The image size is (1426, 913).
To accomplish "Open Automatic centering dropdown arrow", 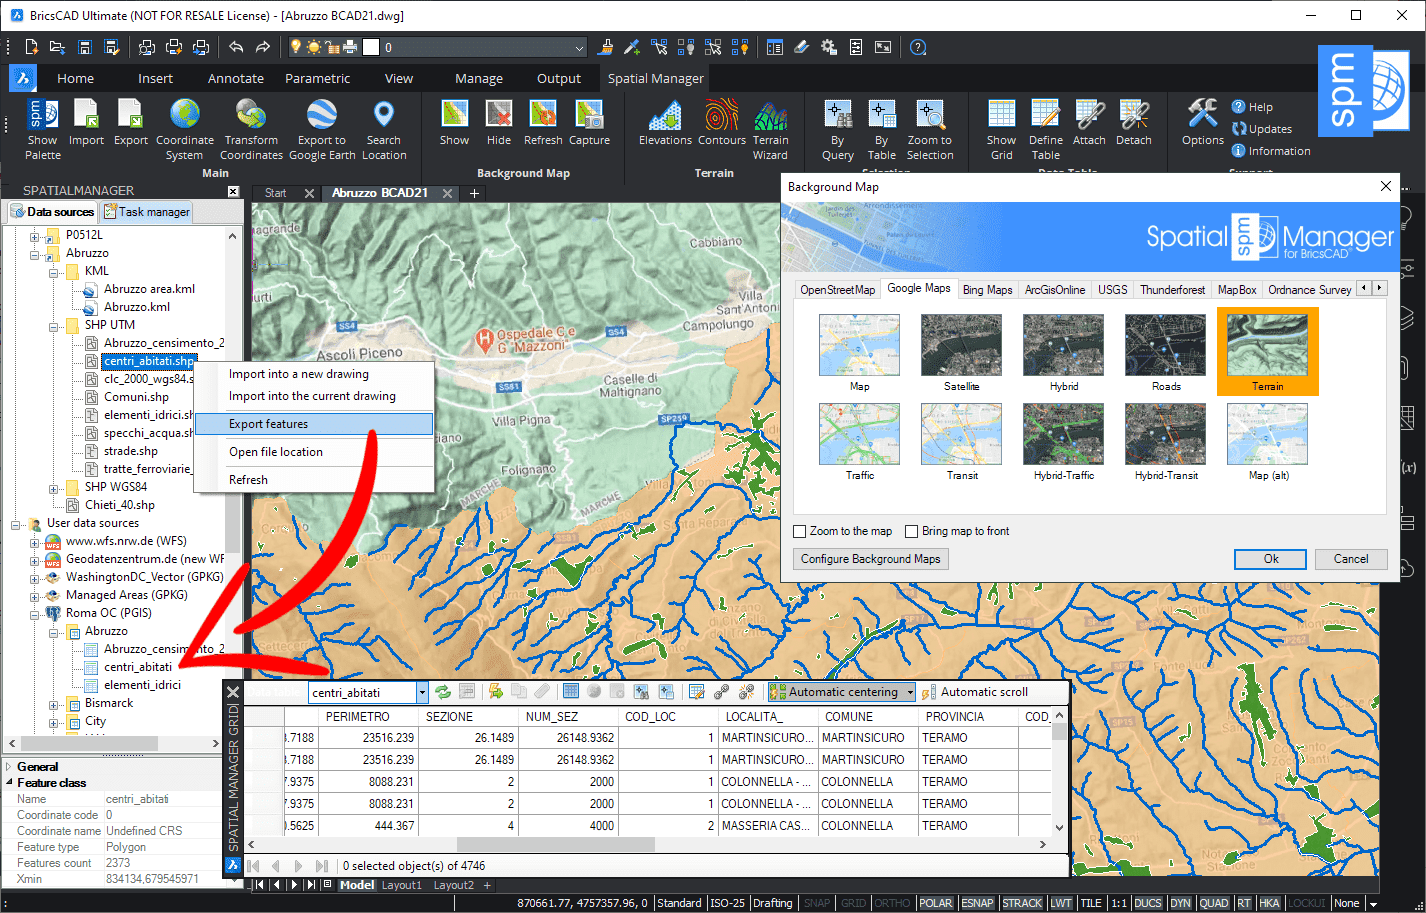I will [x=910, y=692].
